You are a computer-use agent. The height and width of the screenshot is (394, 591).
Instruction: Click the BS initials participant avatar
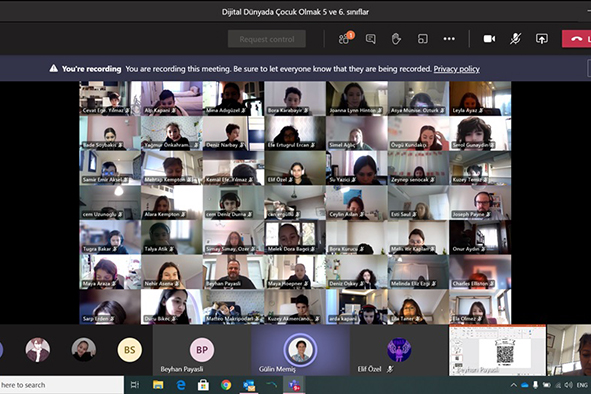[x=129, y=350]
